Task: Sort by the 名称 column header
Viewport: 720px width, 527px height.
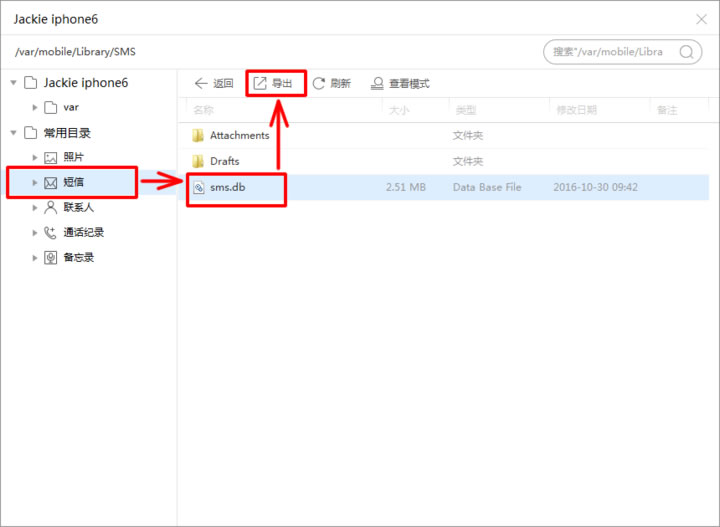Action: 203,110
